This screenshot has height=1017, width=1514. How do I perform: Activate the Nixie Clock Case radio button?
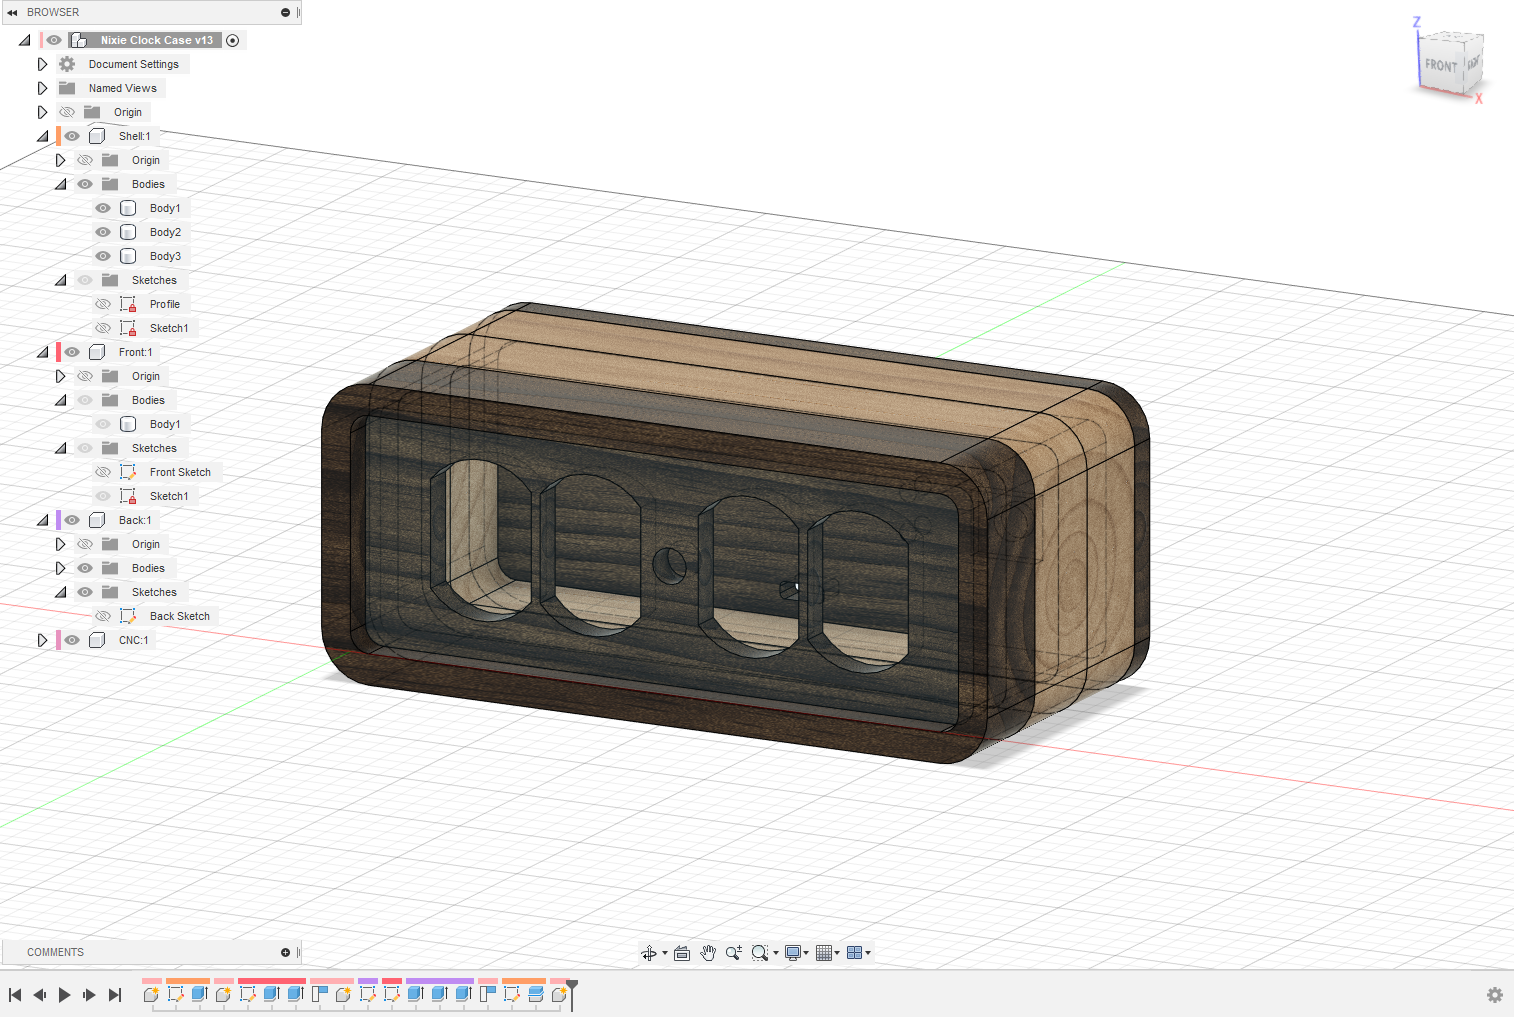click(233, 40)
